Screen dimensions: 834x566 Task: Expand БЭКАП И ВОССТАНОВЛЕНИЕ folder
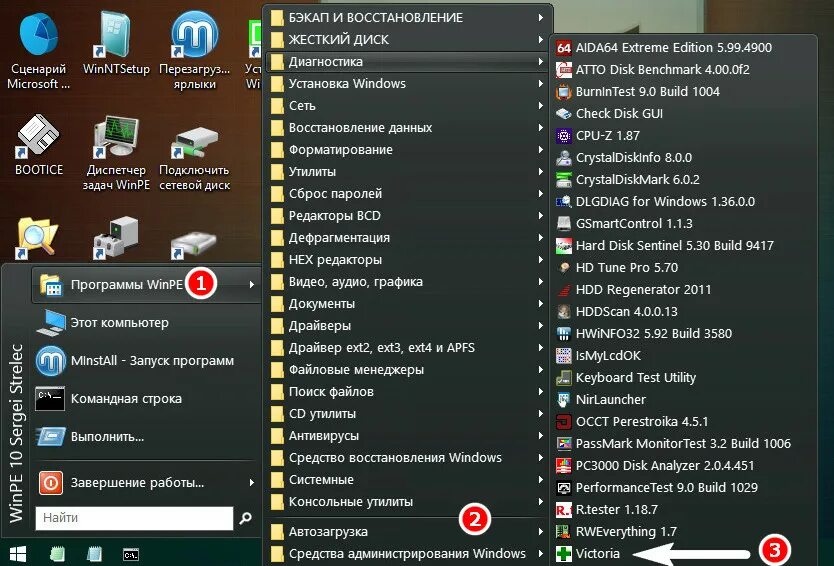pos(408,18)
